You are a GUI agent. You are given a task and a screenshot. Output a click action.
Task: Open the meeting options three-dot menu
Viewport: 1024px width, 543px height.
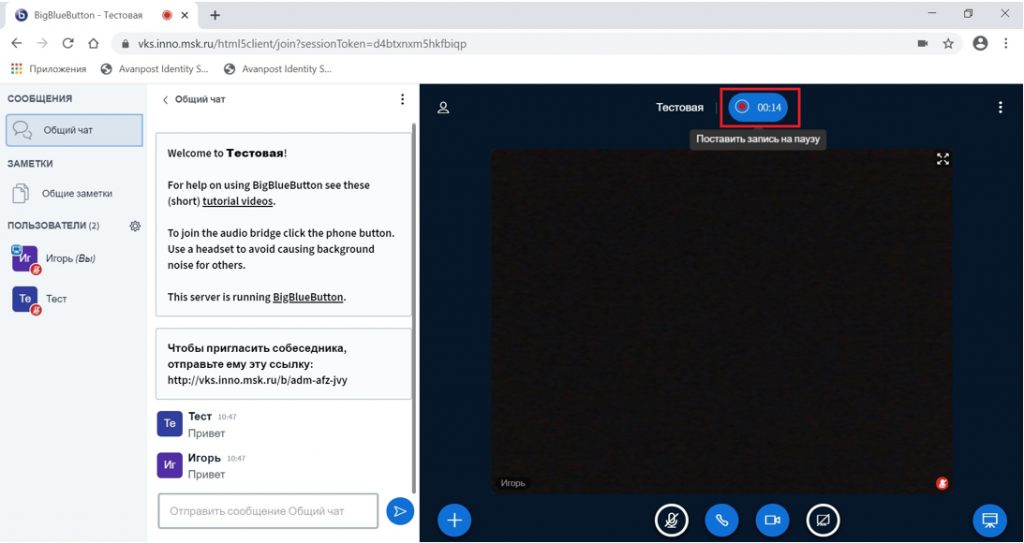point(1000,108)
